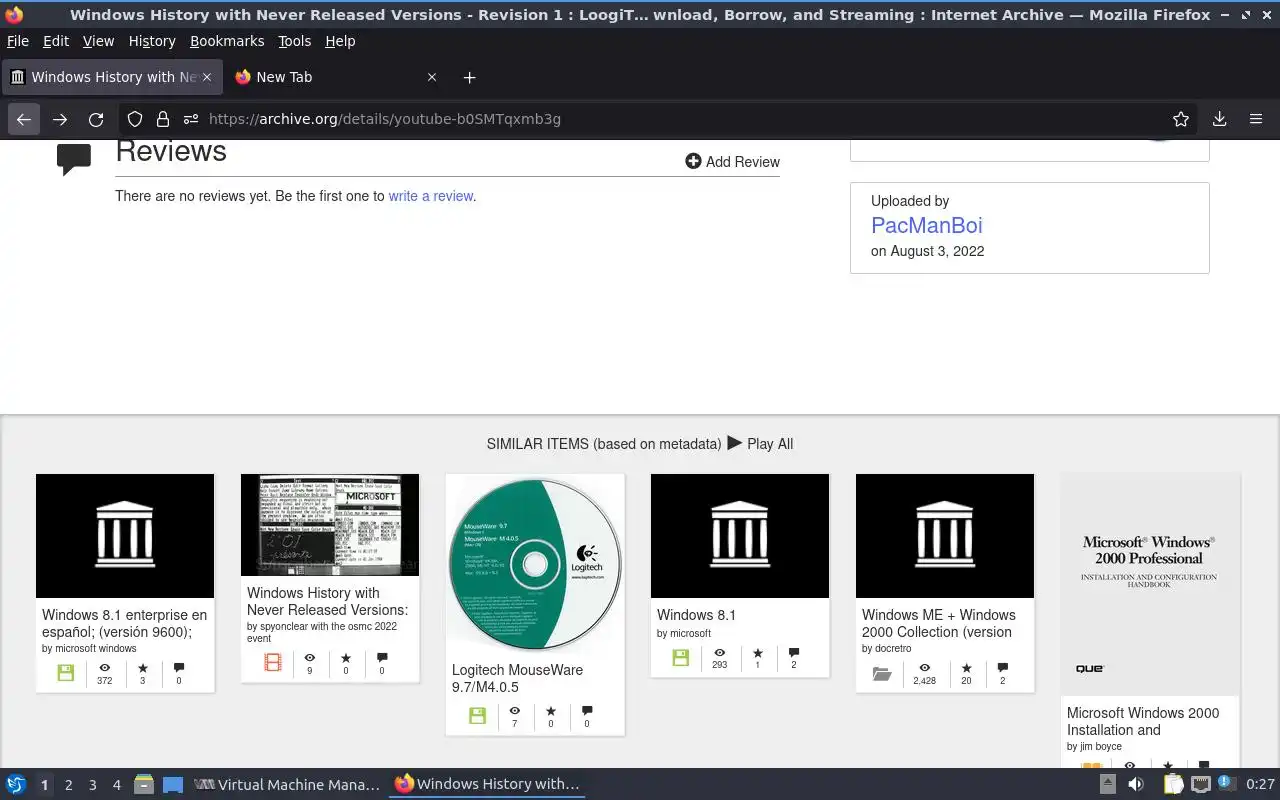The height and width of the screenshot is (800, 1280).
Task: Click the Windows 2000 Professional book cover
Action: click(x=1150, y=585)
